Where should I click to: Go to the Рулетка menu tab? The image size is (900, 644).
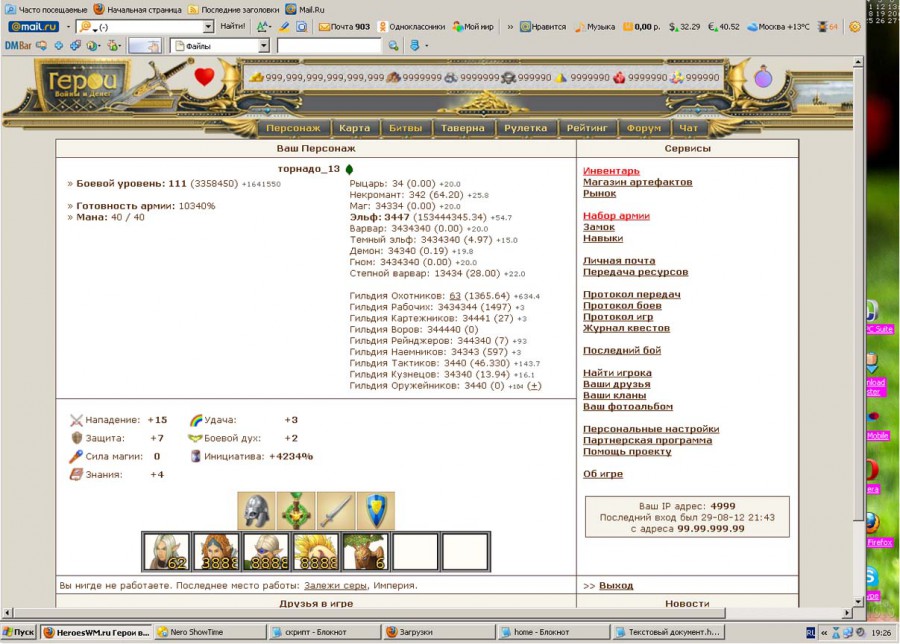click(x=525, y=128)
